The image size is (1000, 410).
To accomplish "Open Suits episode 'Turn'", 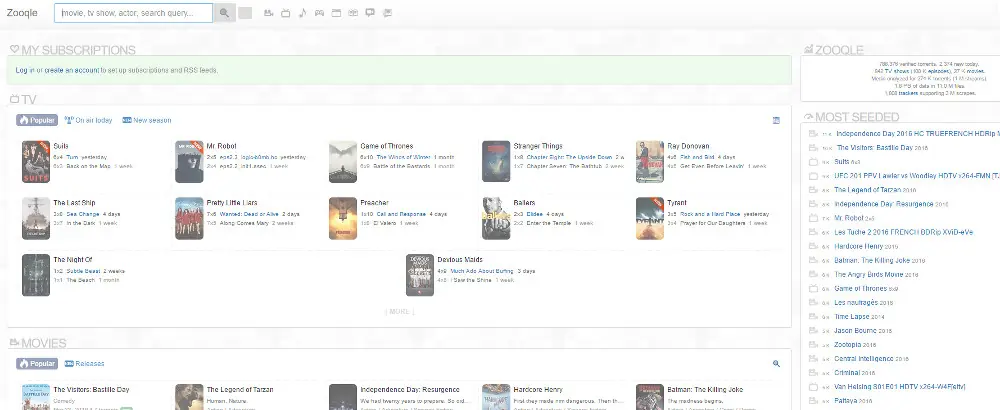I will [x=72, y=157].
